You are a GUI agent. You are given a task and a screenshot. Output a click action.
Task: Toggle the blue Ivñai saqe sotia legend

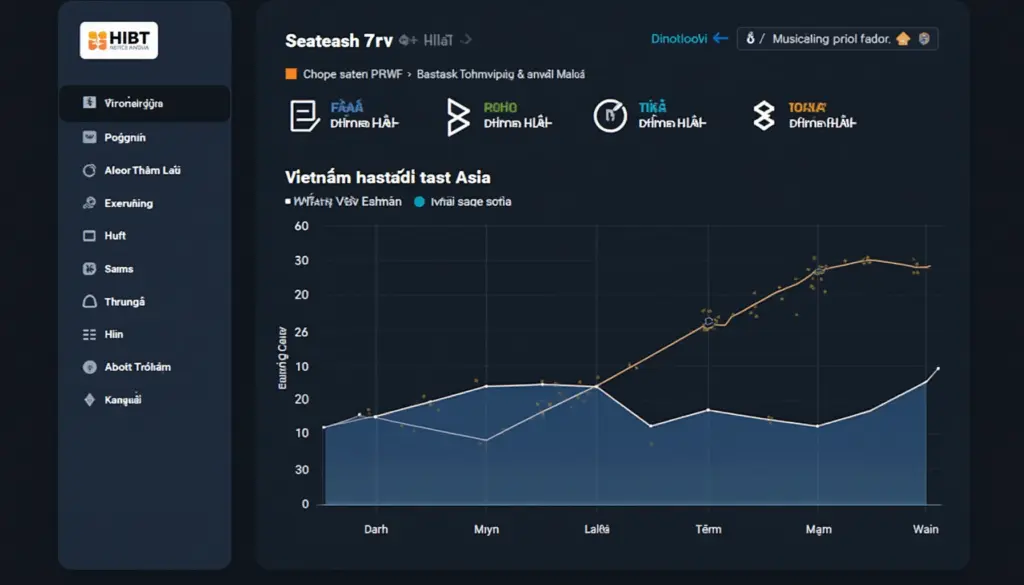(463, 202)
